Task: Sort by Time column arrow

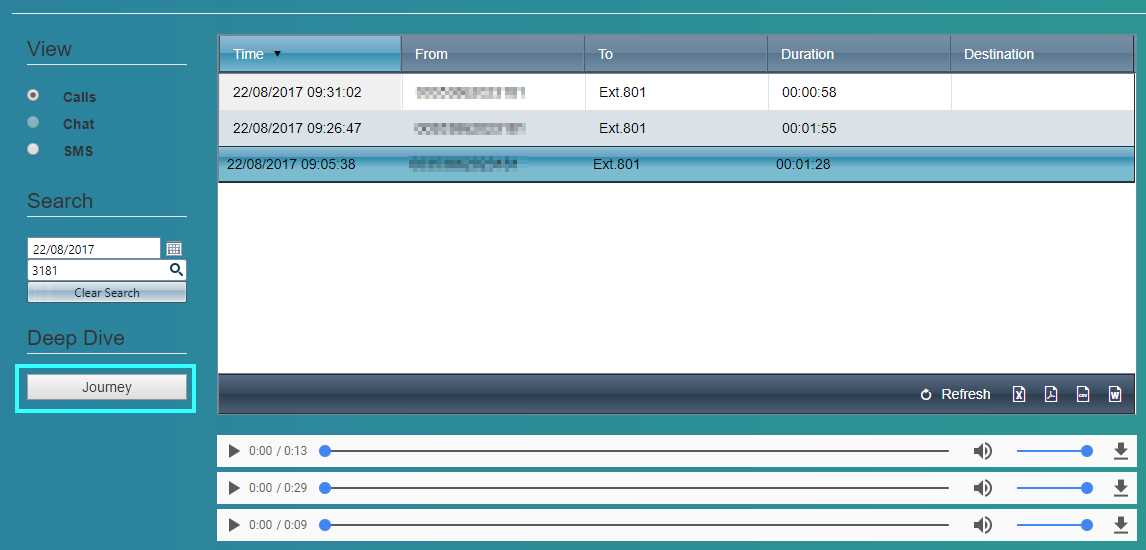Action: click(277, 54)
